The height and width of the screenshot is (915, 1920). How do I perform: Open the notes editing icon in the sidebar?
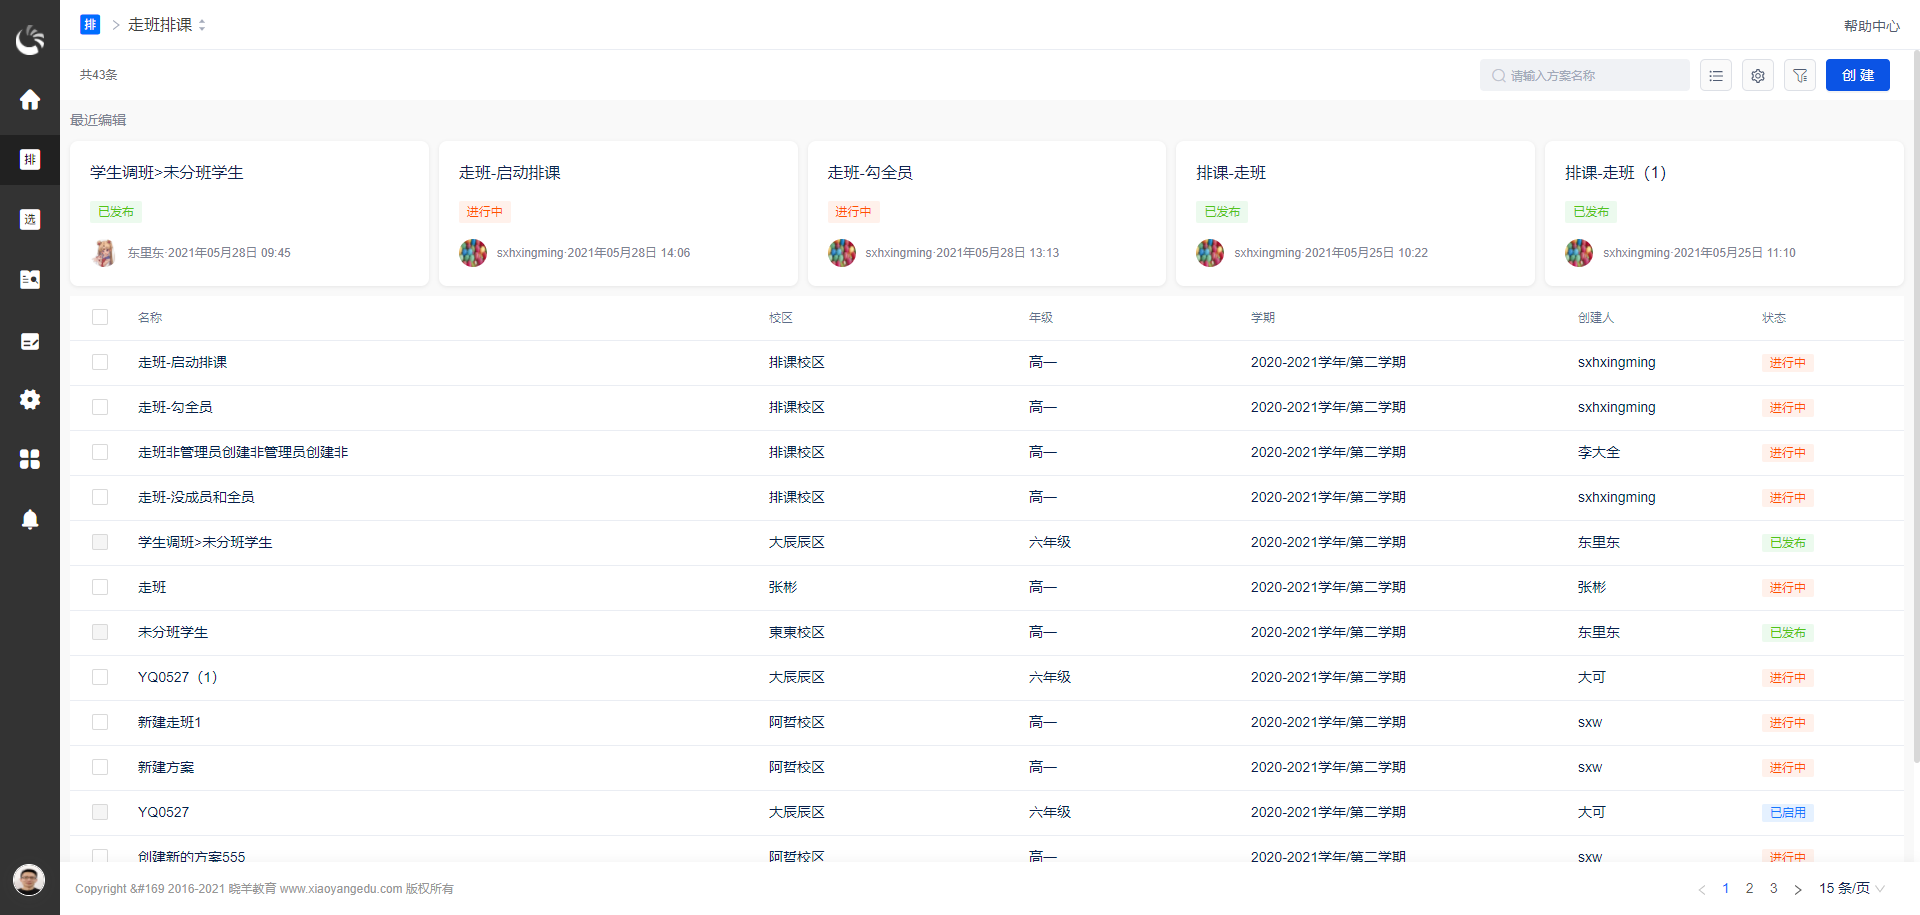point(30,341)
